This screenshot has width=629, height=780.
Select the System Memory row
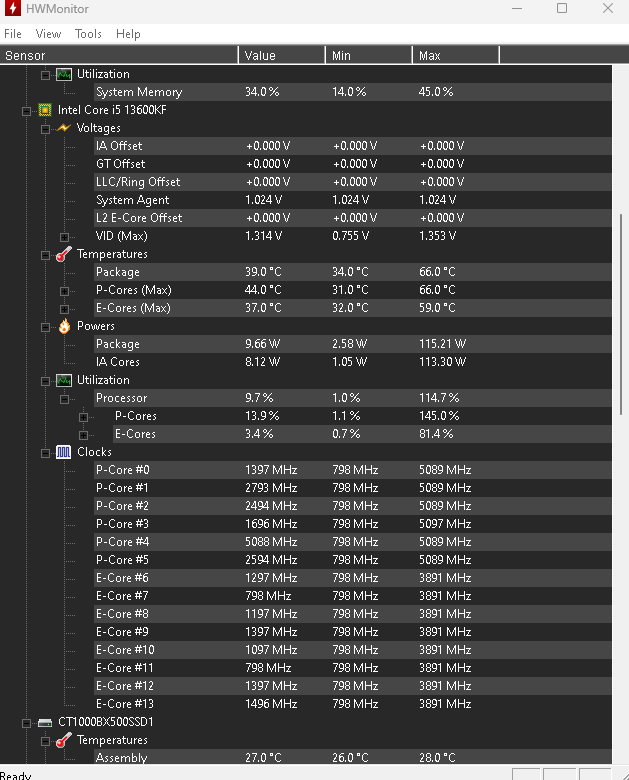pos(353,92)
